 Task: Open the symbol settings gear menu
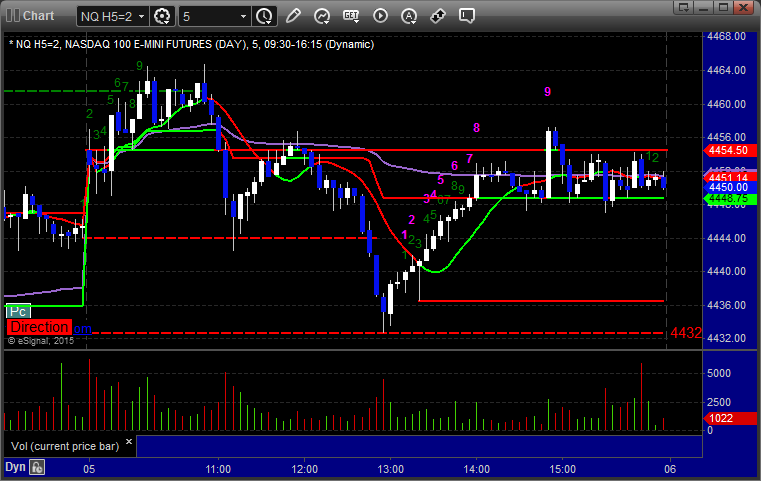coord(162,17)
